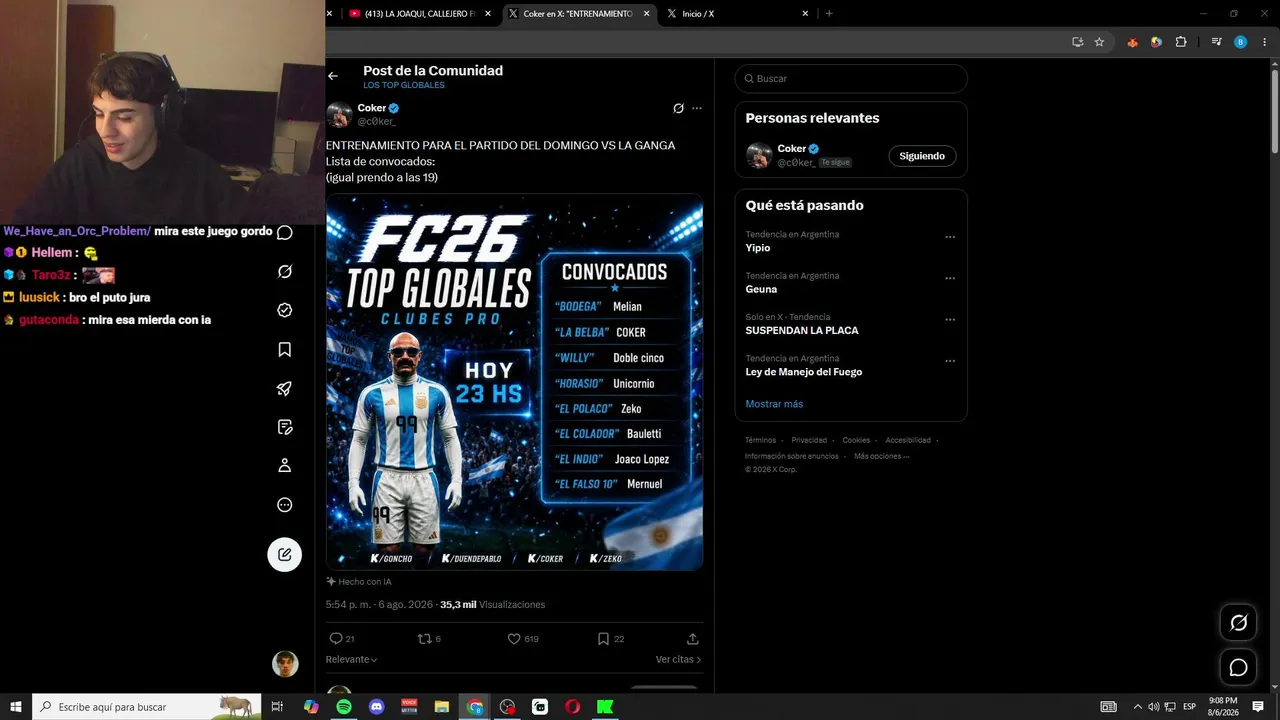Click the Grok icon on Coker's post

pos(678,108)
